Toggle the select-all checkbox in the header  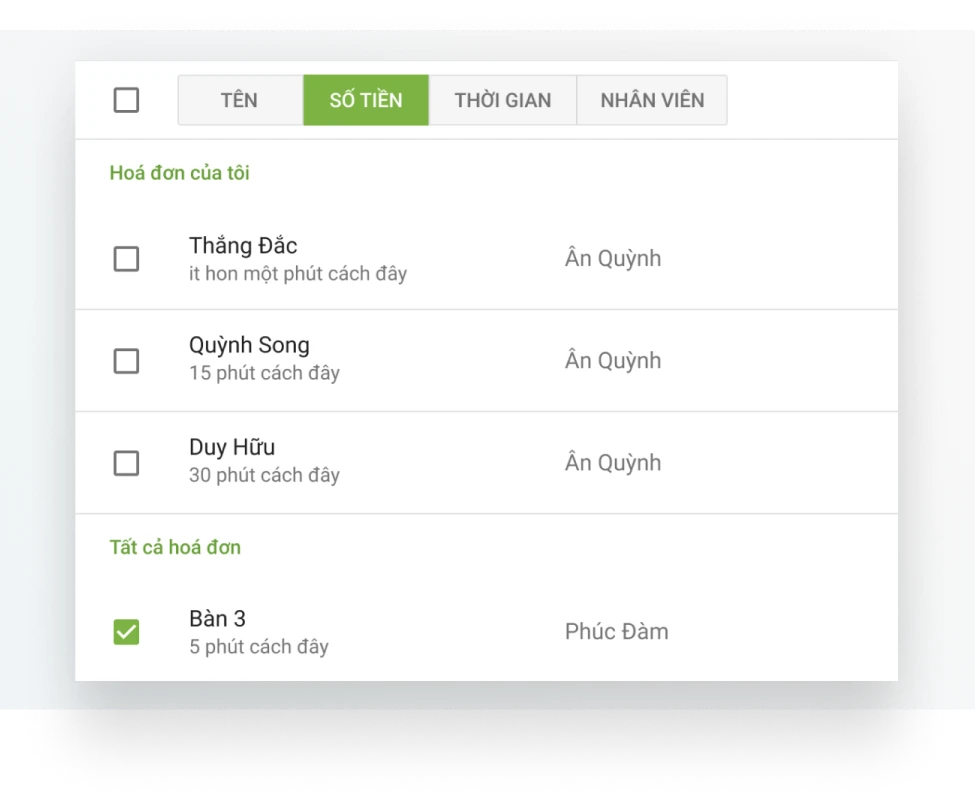(126, 100)
